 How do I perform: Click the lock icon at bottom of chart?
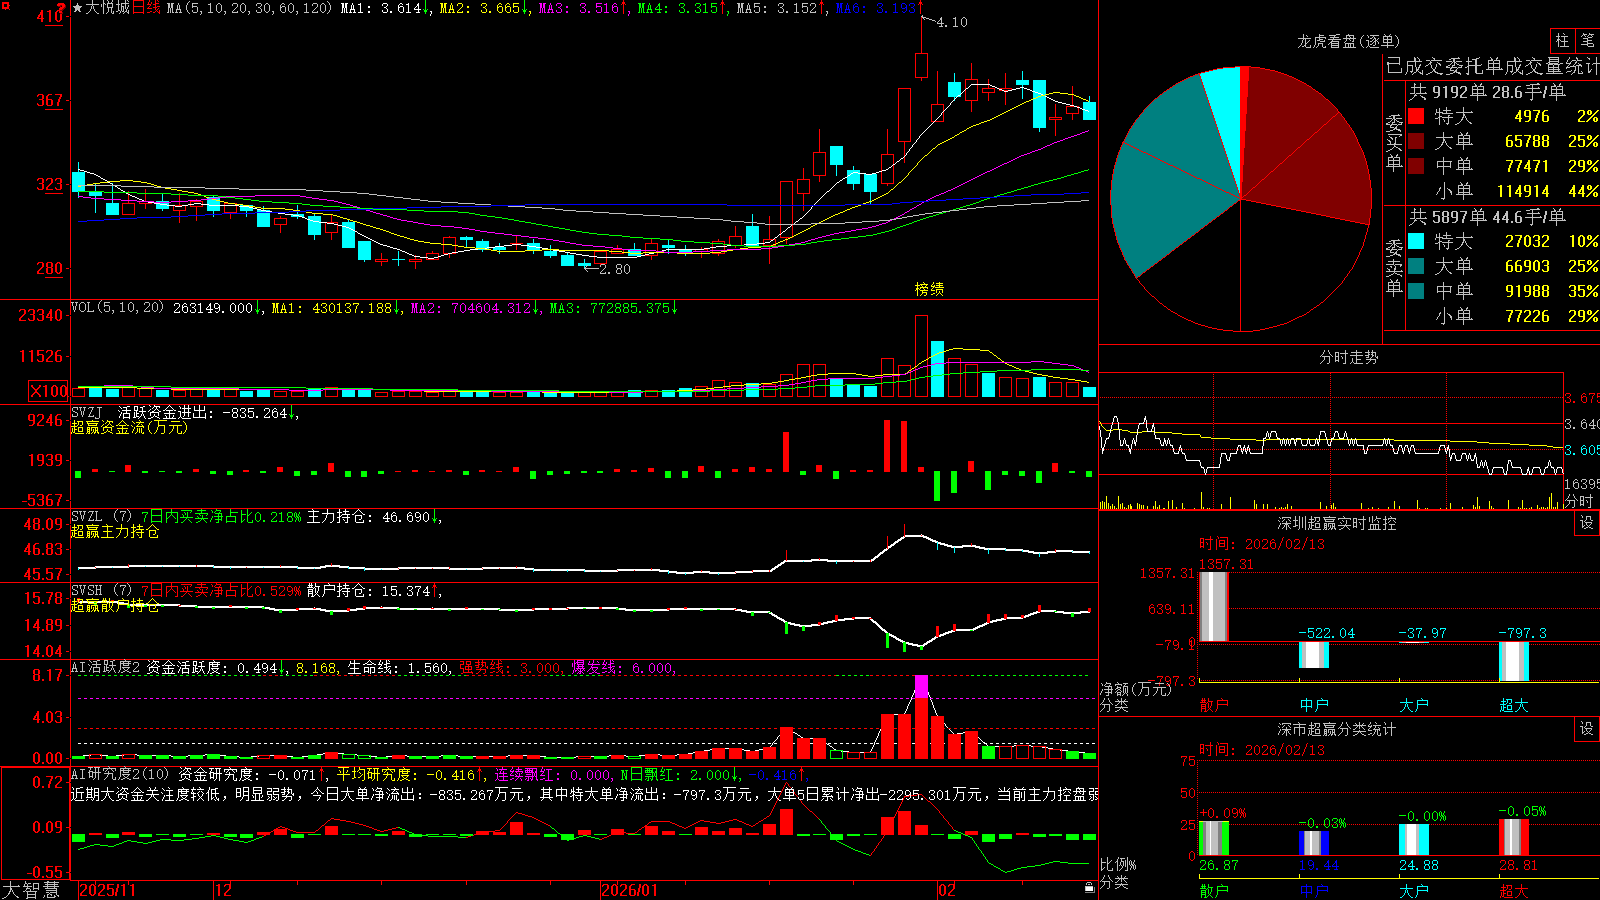click(1090, 888)
